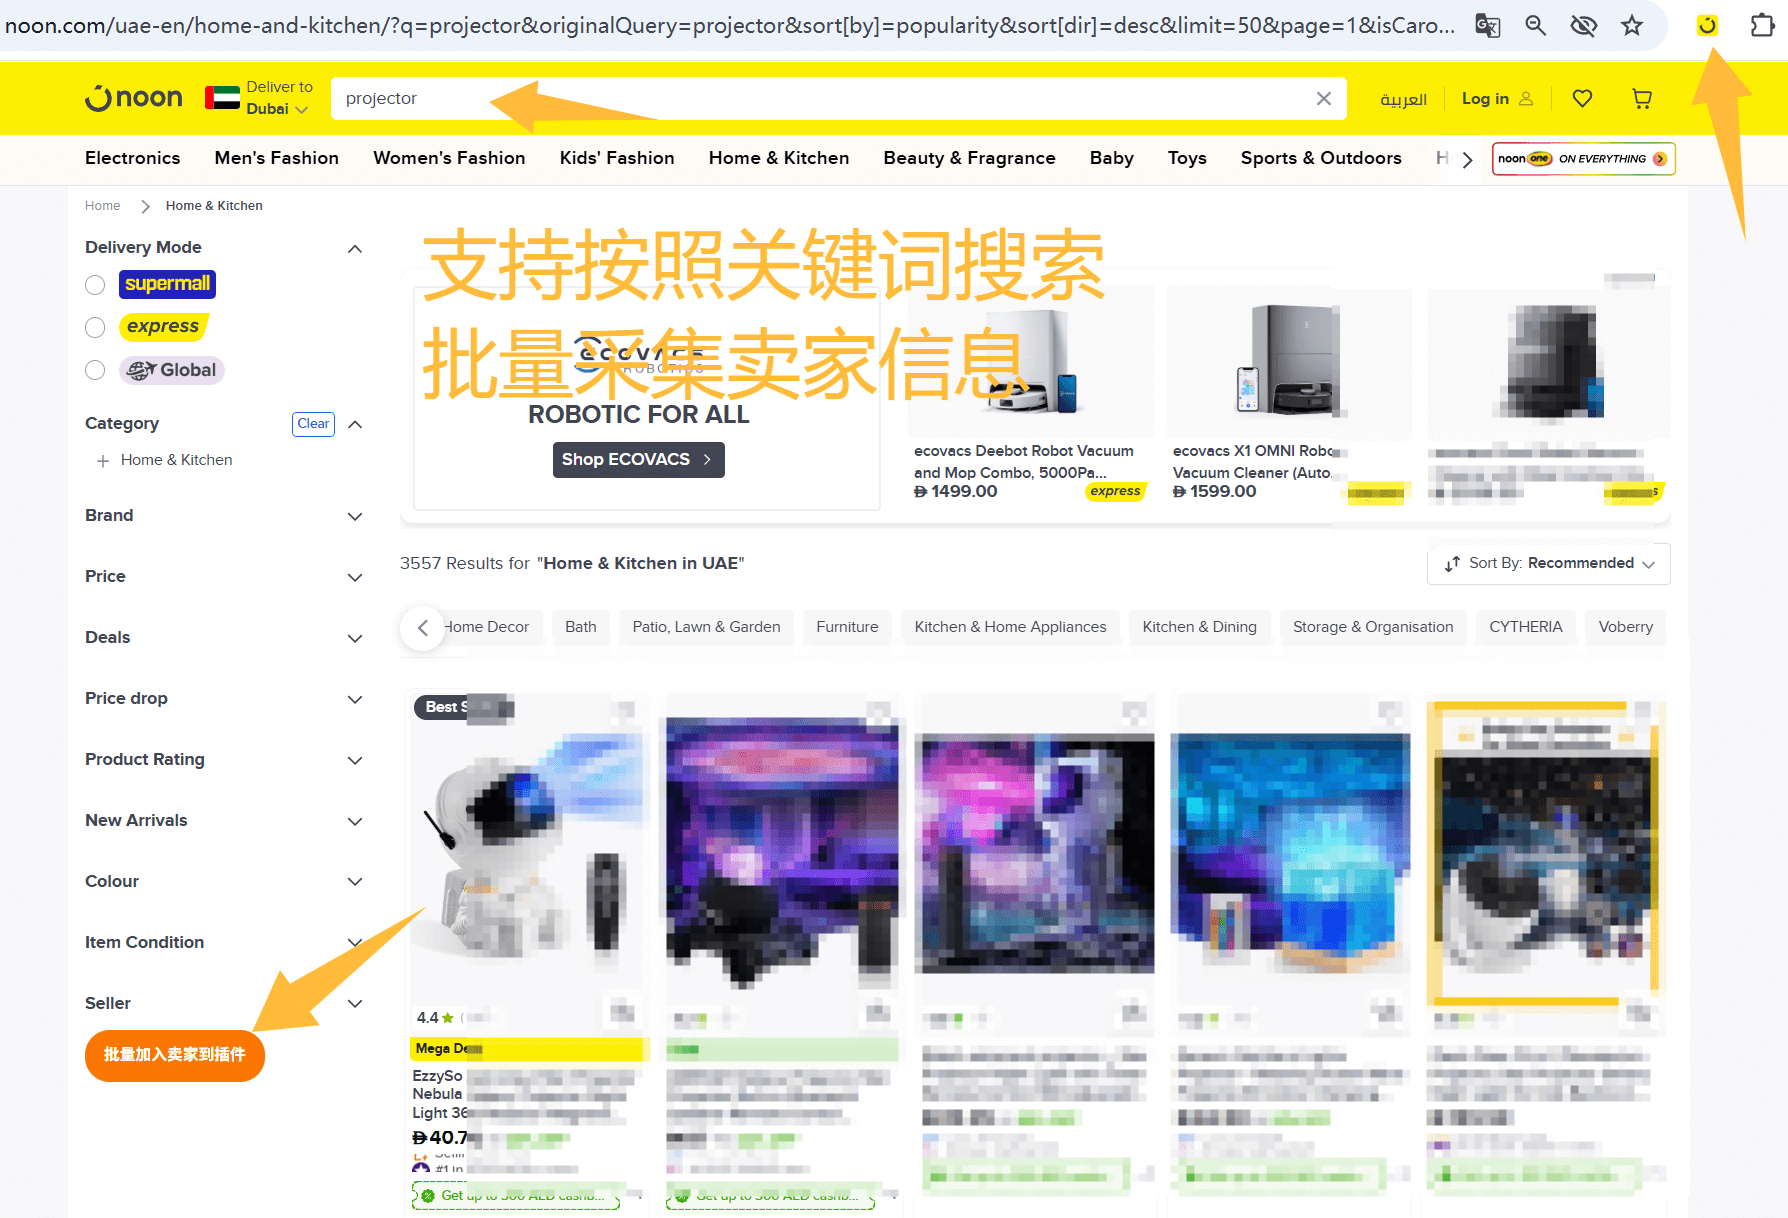Click Log in link
The image size is (1788, 1218).
click(x=1485, y=98)
